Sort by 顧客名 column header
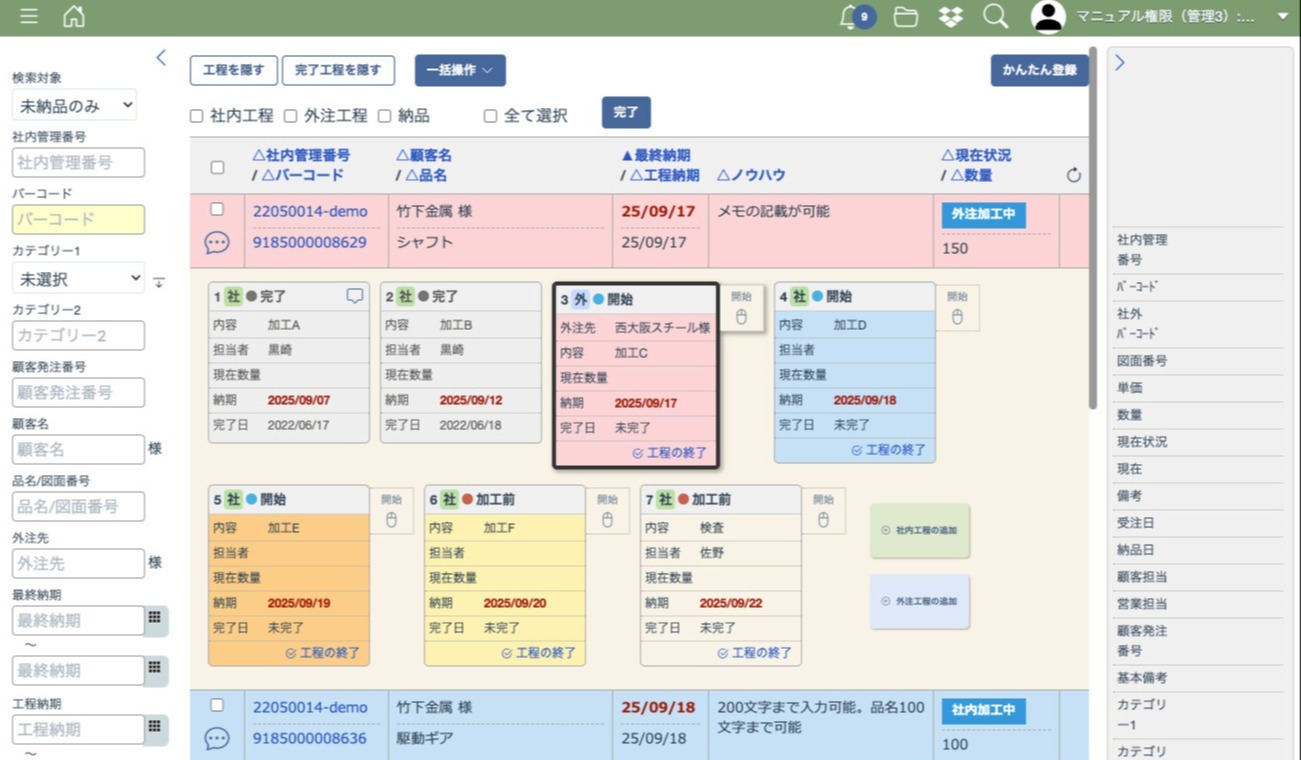1301x760 pixels. [424, 155]
